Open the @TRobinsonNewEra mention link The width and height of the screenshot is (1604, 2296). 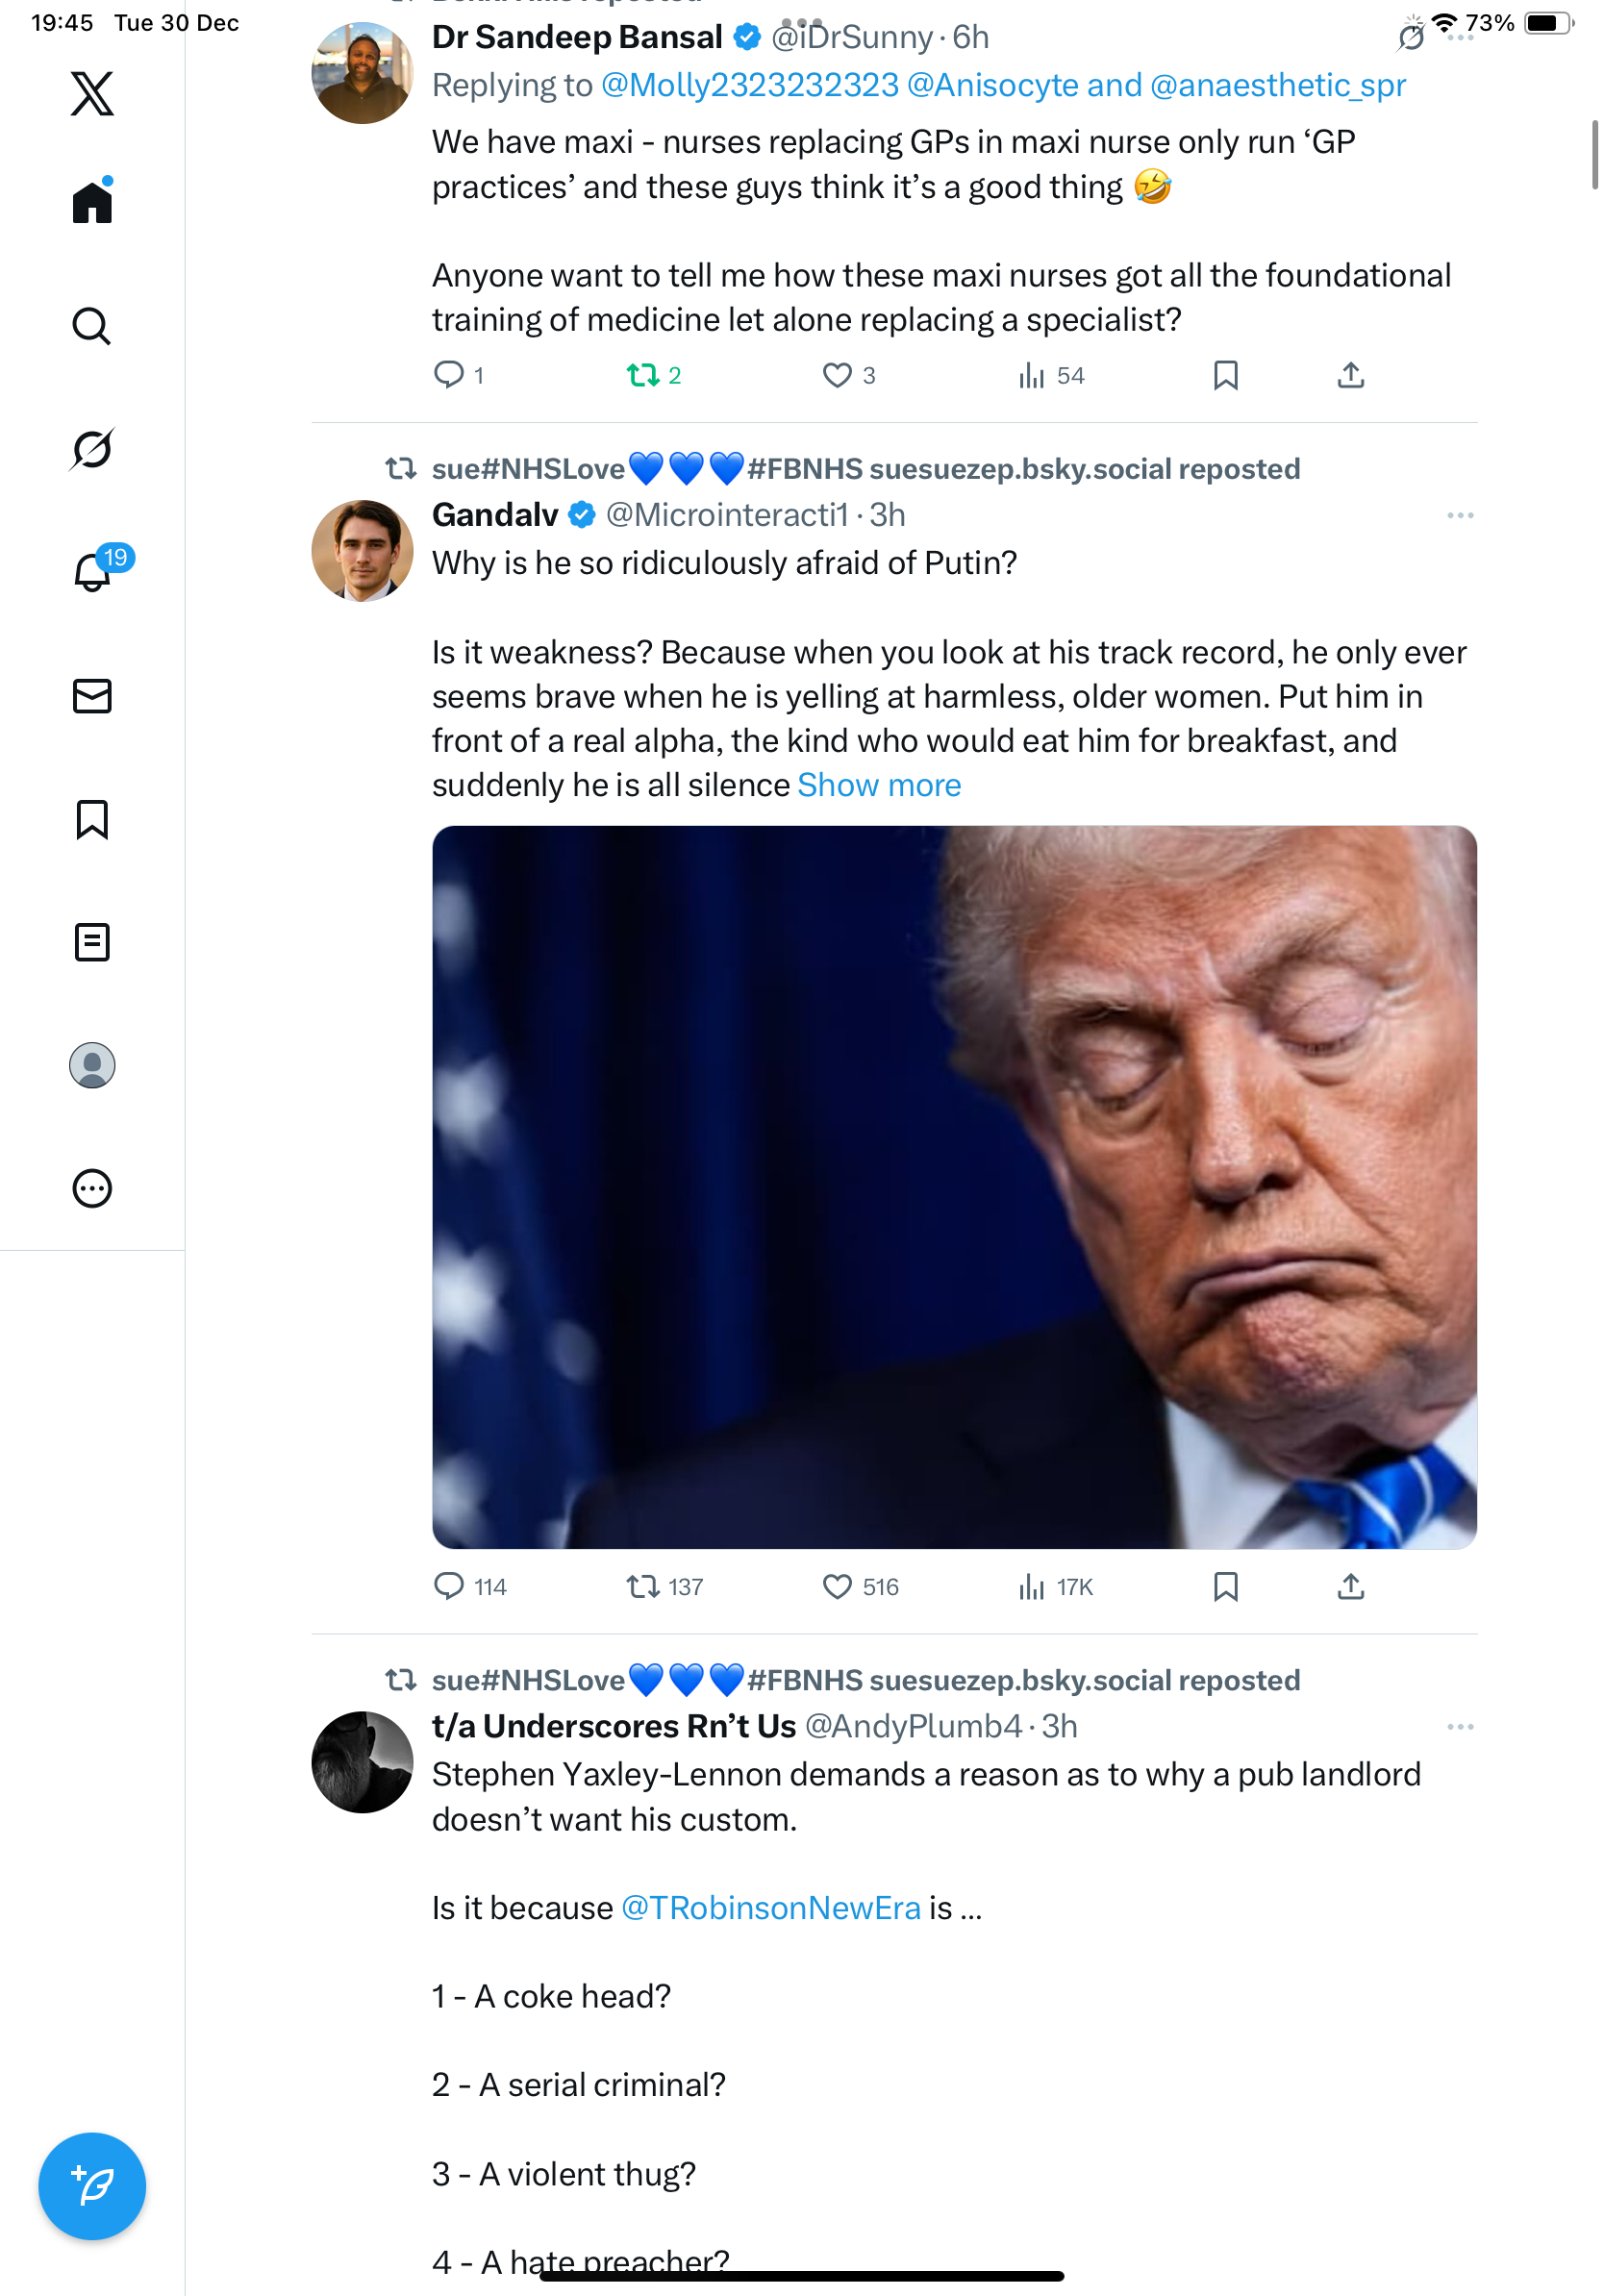tap(771, 1908)
